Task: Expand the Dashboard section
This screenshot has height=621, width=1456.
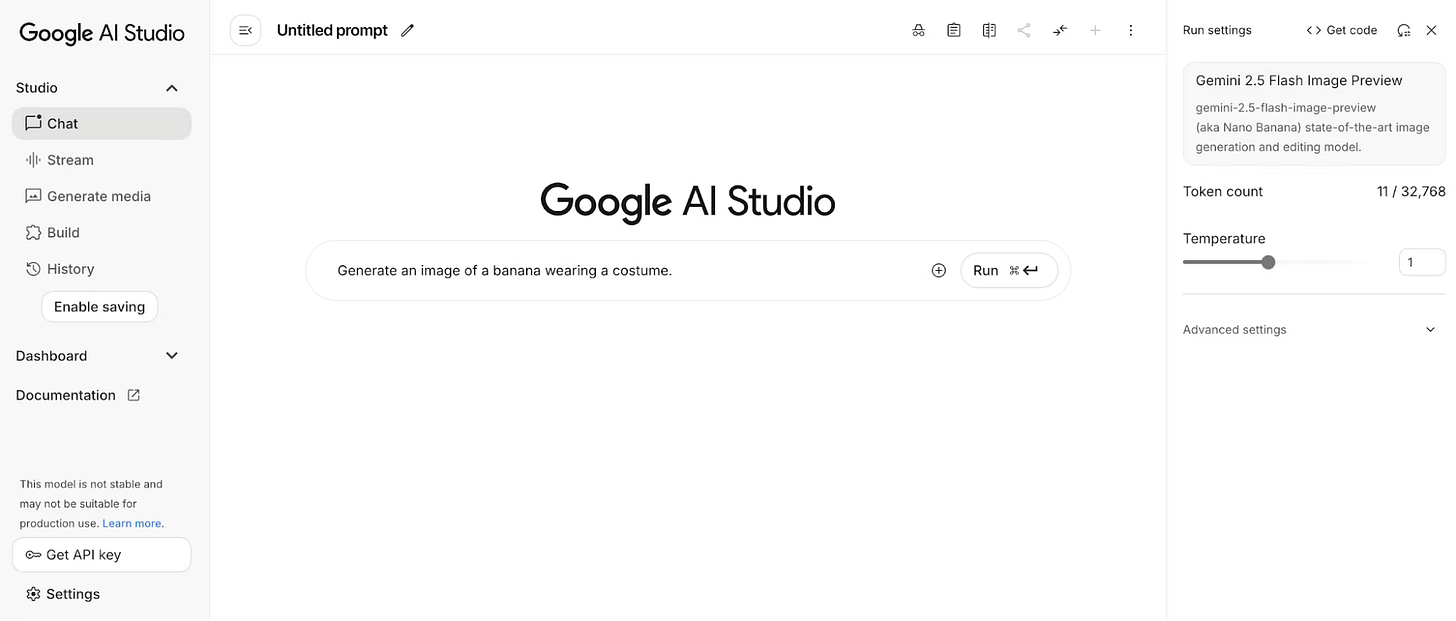Action: tap(97, 356)
